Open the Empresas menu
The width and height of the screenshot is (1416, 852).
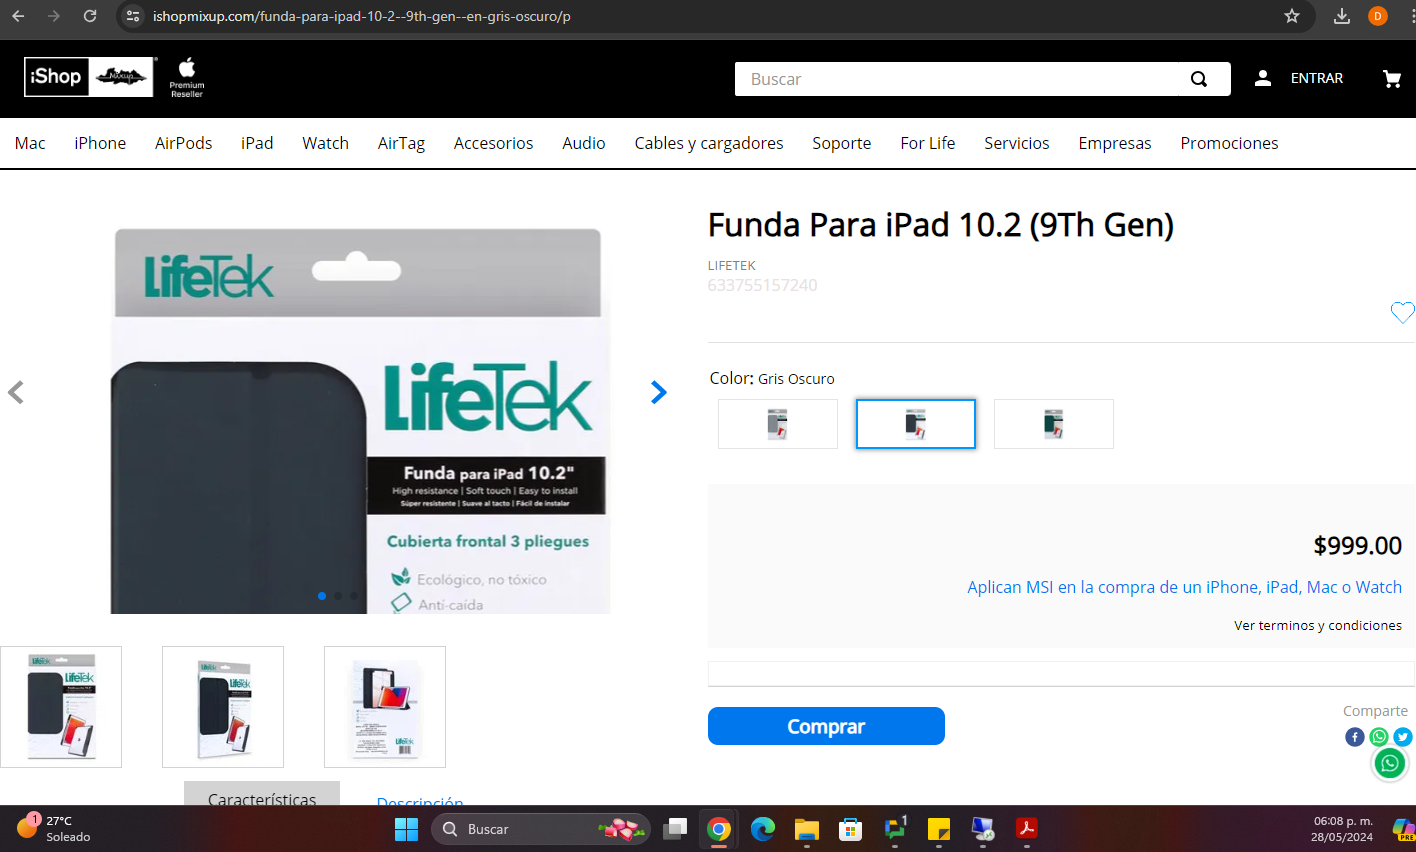(x=1115, y=143)
